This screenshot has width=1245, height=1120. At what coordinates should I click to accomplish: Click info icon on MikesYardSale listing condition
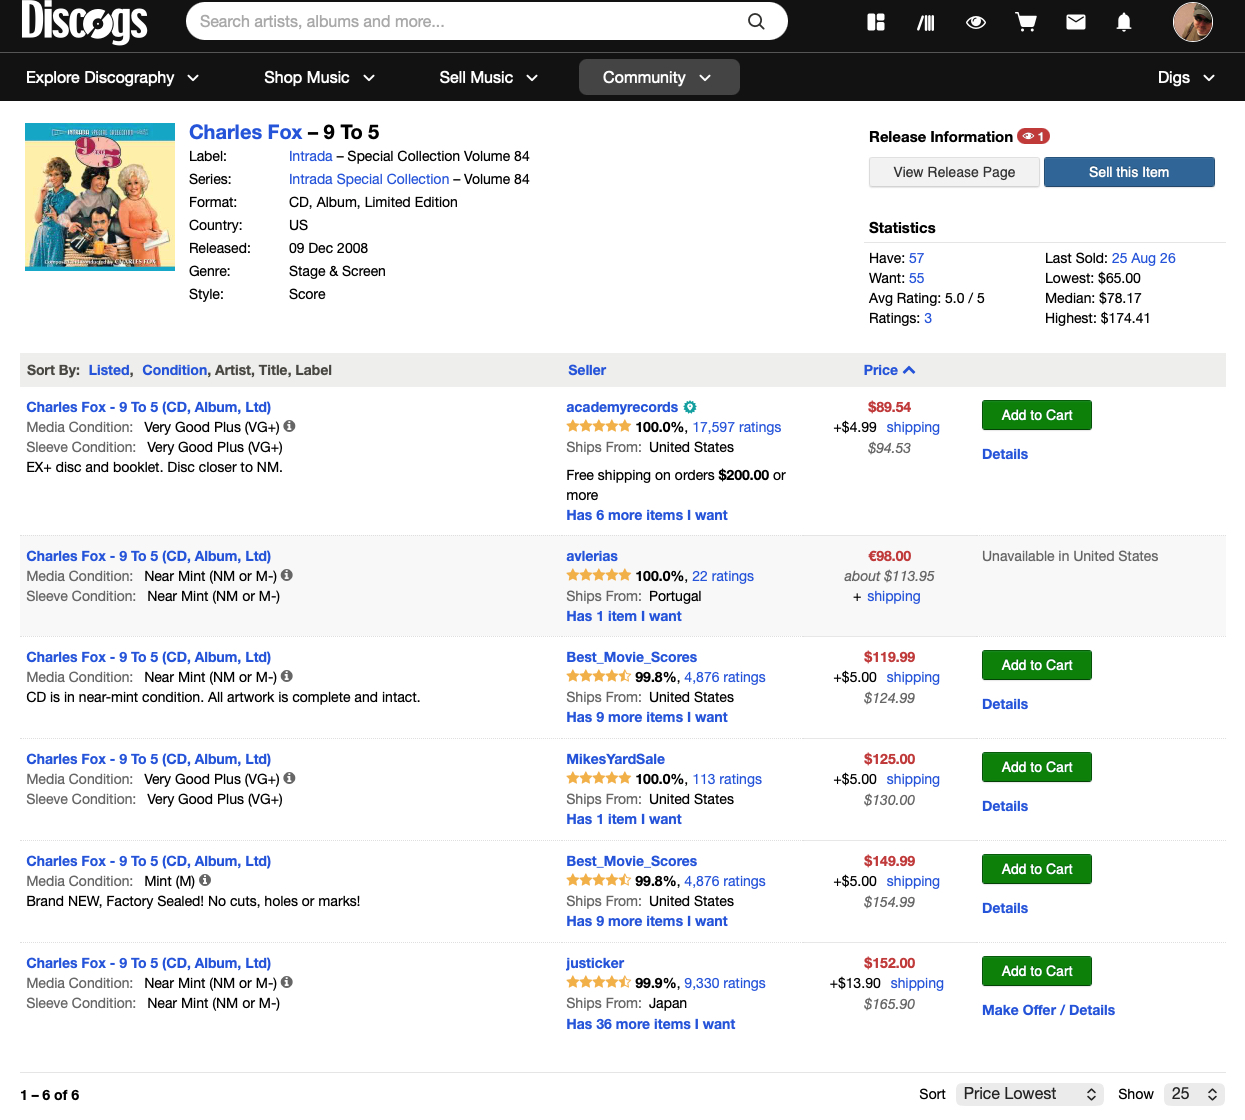(289, 778)
